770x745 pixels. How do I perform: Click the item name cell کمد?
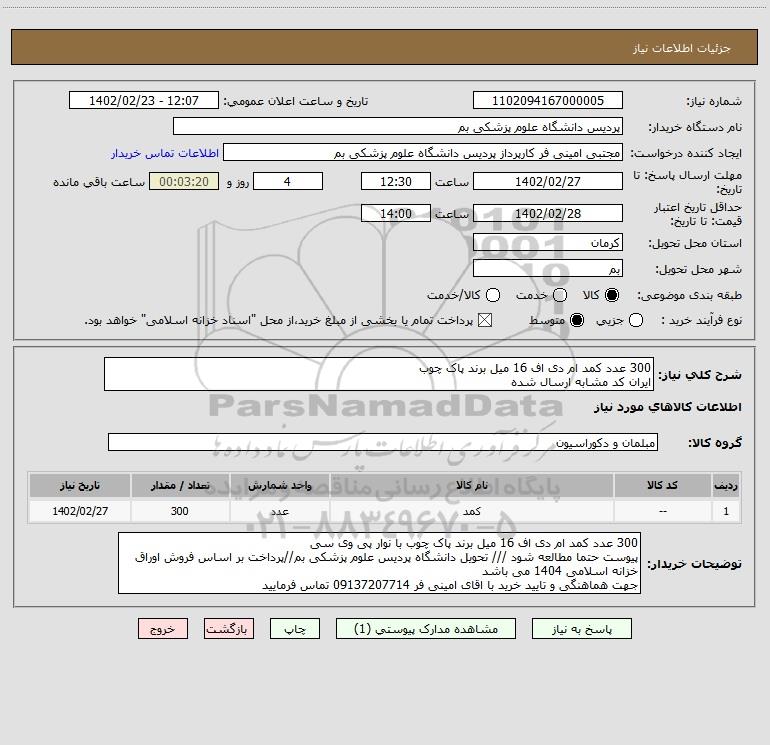(x=471, y=511)
